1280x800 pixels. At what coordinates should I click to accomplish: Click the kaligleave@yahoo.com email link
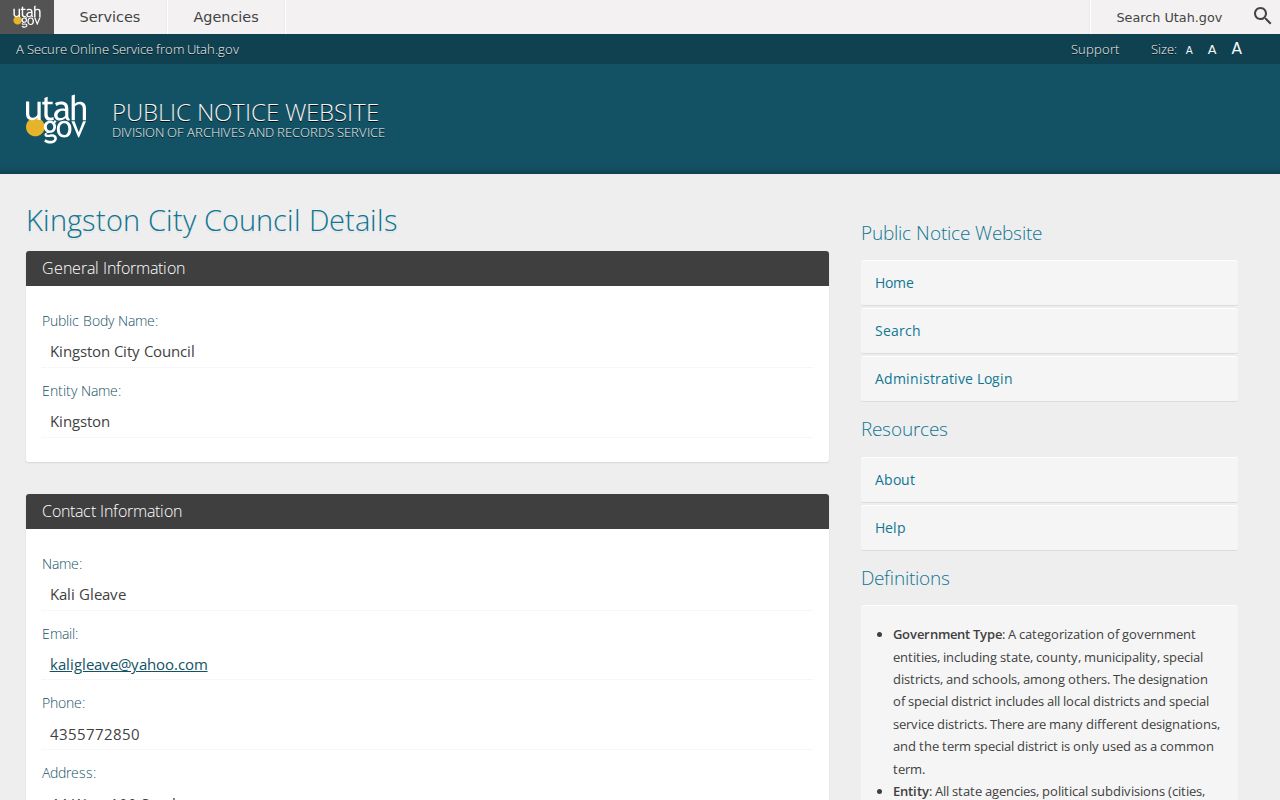click(x=129, y=664)
